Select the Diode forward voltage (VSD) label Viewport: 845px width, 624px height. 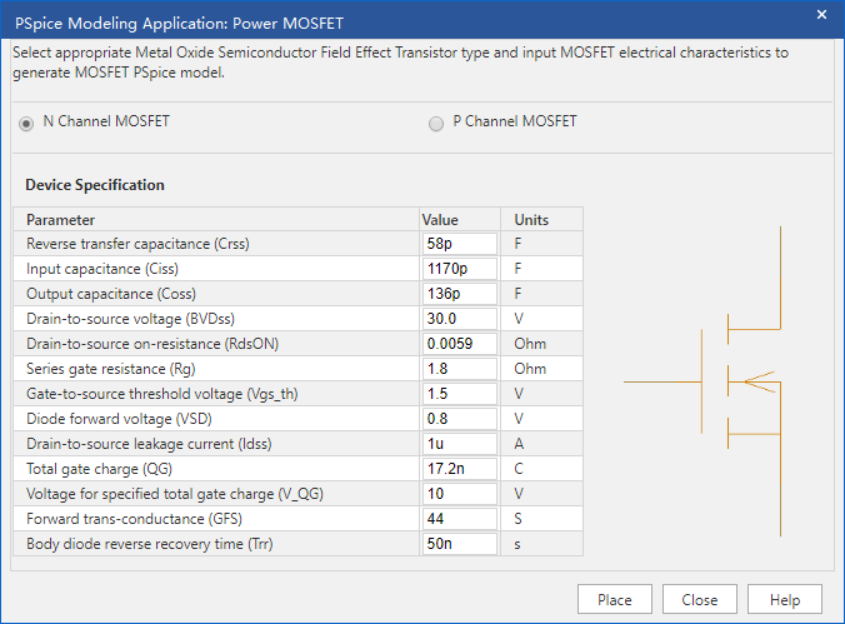click(119, 419)
